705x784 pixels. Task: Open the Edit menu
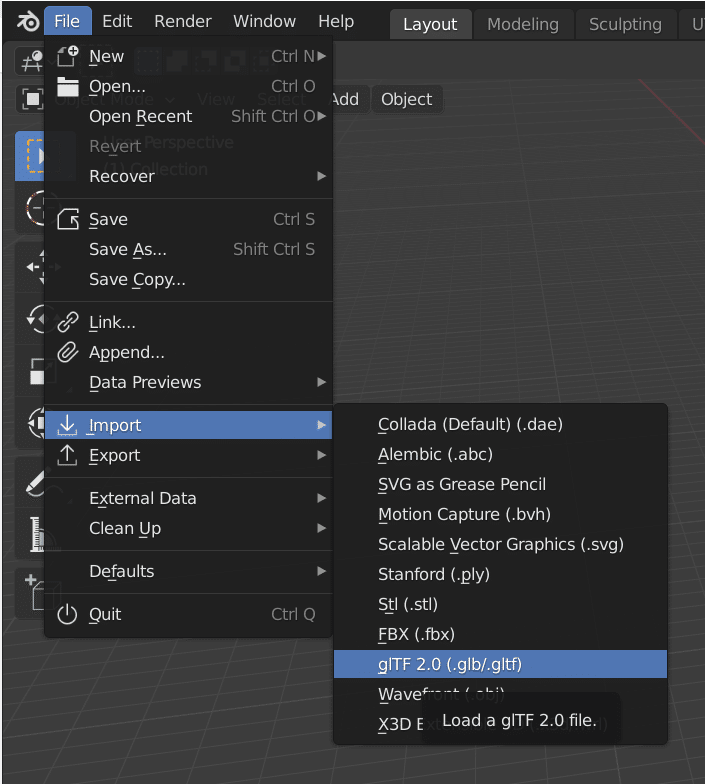pyautogui.click(x=117, y=22)
